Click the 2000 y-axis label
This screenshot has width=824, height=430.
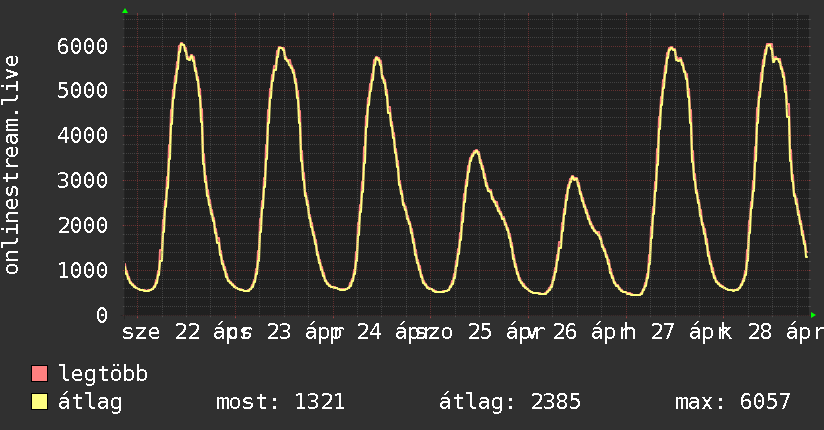(x=83, y=226)
